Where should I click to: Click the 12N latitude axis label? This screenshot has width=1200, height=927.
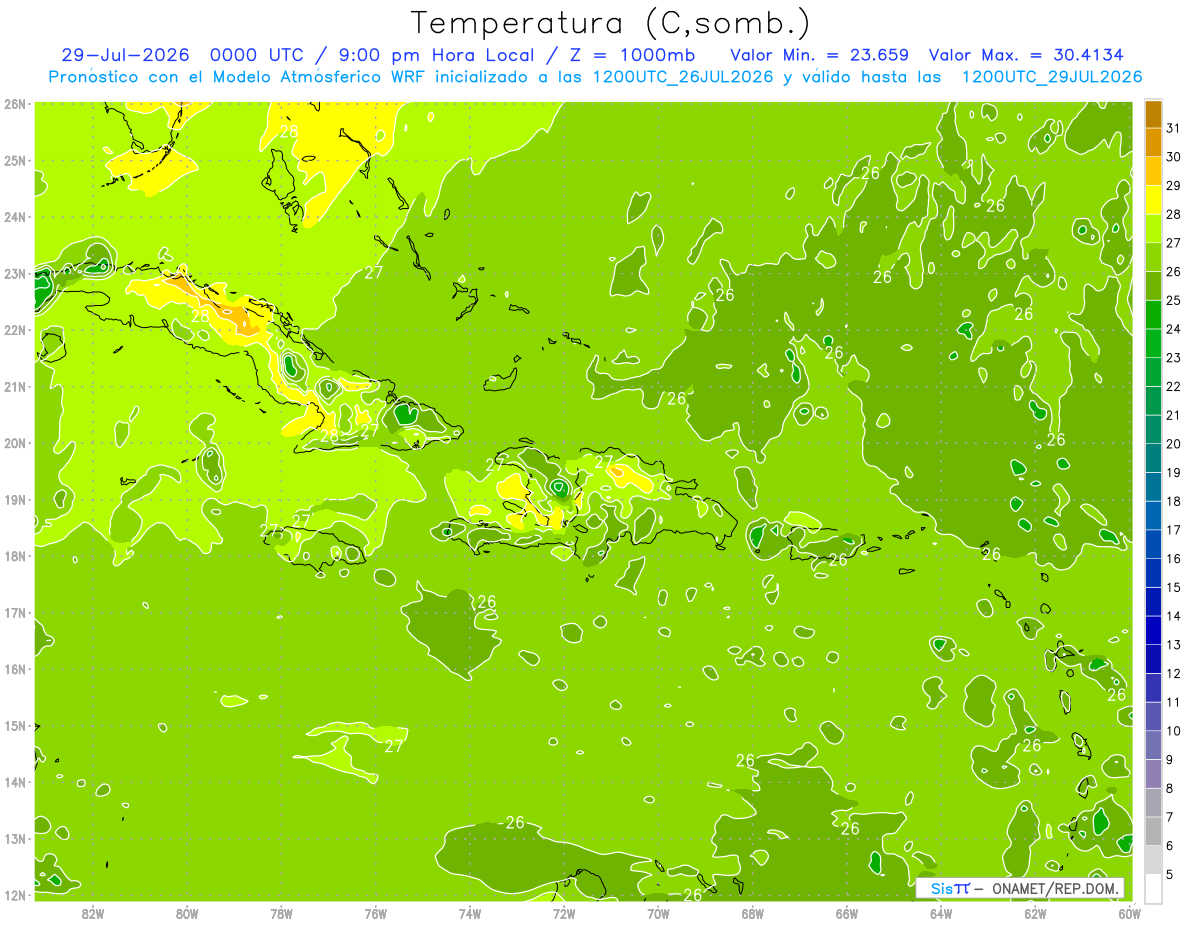[x=15, y=894]
